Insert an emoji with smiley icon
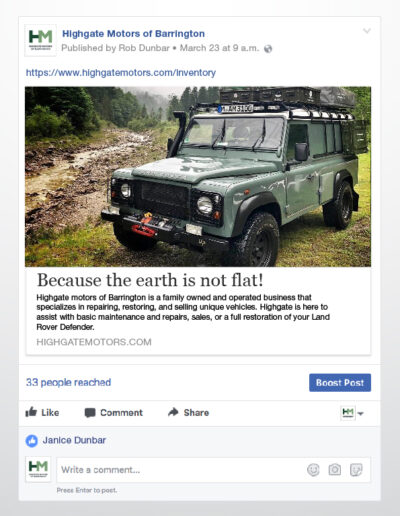 pos(313,470)
